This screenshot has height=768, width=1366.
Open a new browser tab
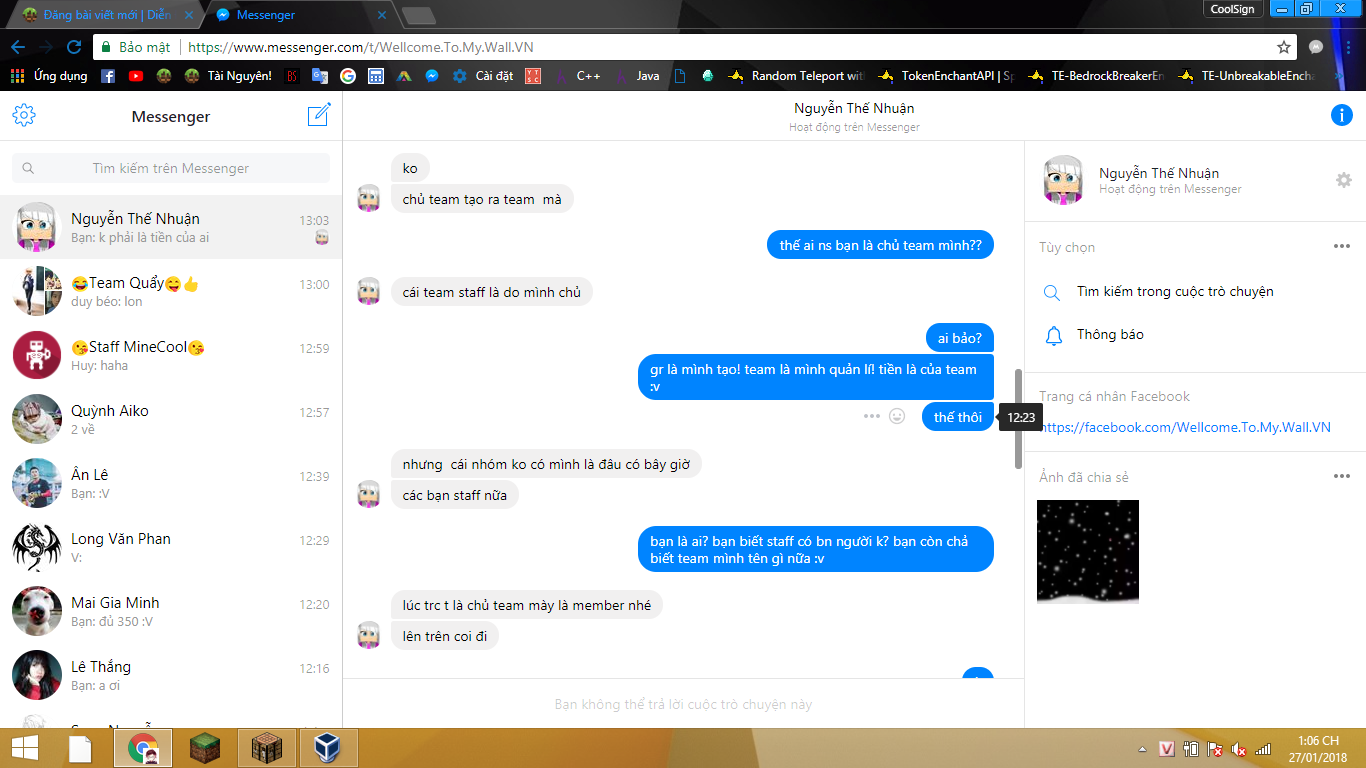point(418,15)
